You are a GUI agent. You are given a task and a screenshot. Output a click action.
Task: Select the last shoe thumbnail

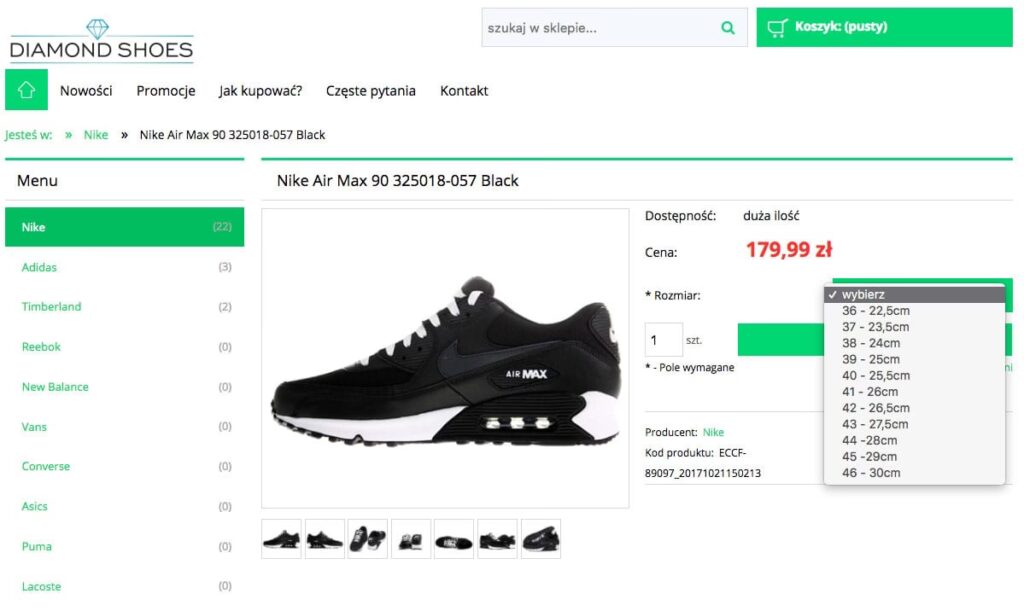(541, 539)
